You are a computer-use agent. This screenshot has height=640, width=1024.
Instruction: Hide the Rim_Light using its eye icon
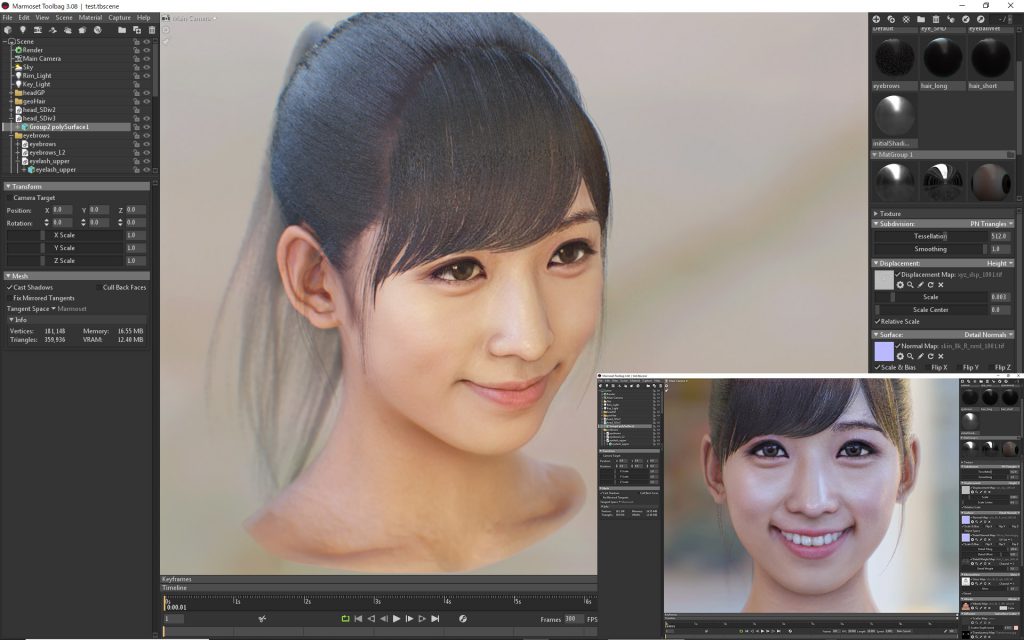click(x=147, y=76)
